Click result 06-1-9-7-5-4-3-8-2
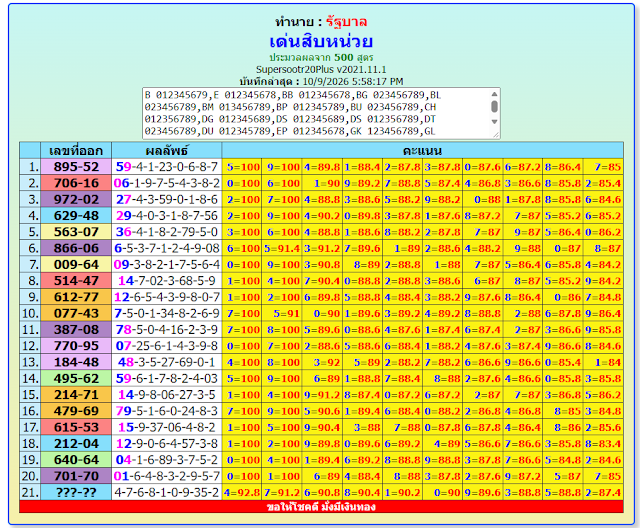 (167, 183)
